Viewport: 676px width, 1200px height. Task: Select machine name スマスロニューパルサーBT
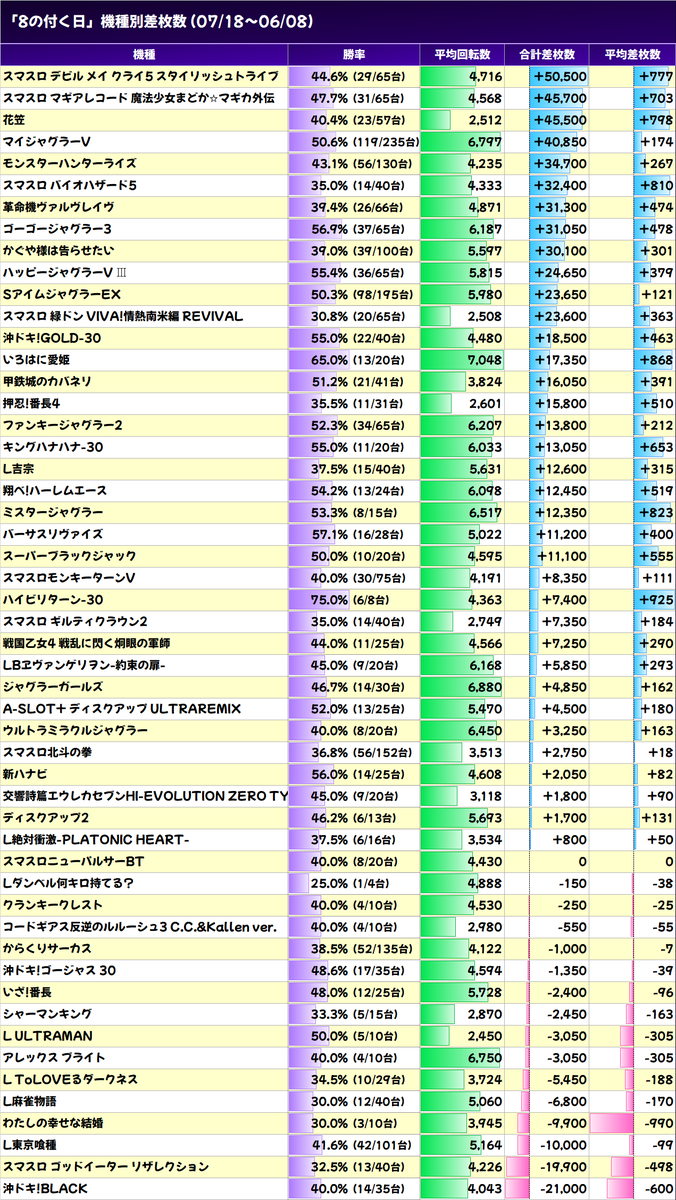[74, 861]
